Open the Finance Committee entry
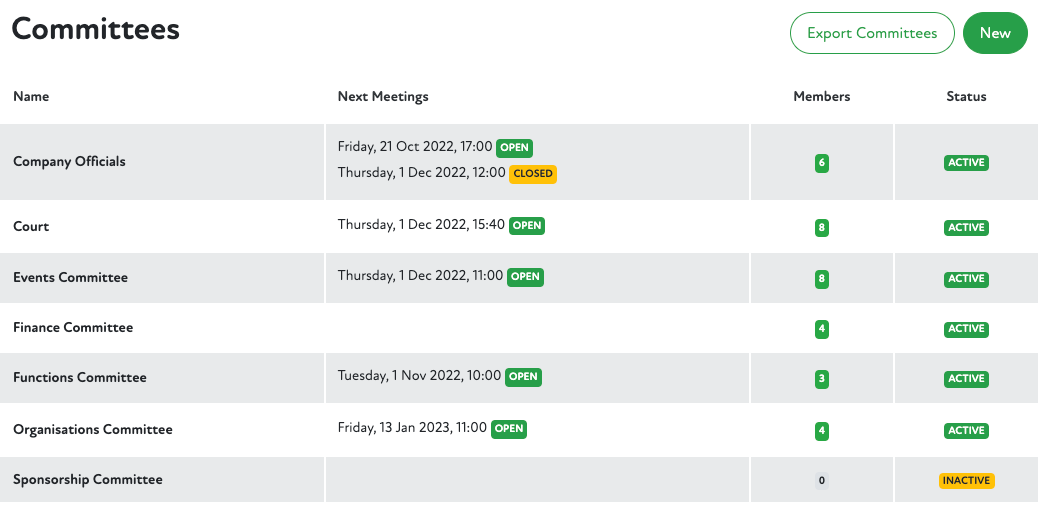The height and width of the screenshot is (510, 1038). point(73,328)
